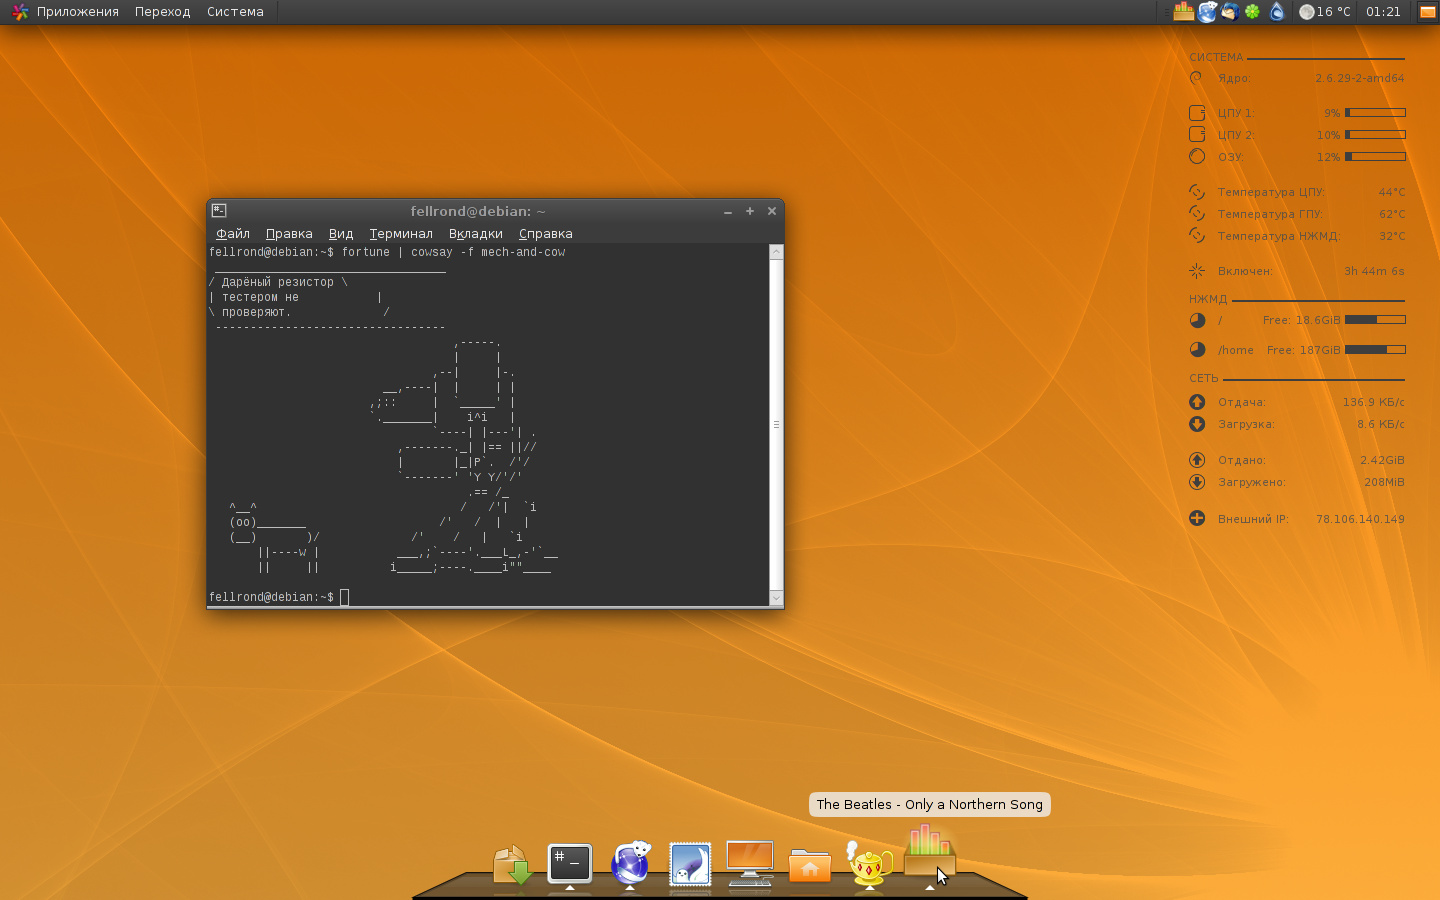
Task: Open the Терминал menu
Action: pos(401,234)
